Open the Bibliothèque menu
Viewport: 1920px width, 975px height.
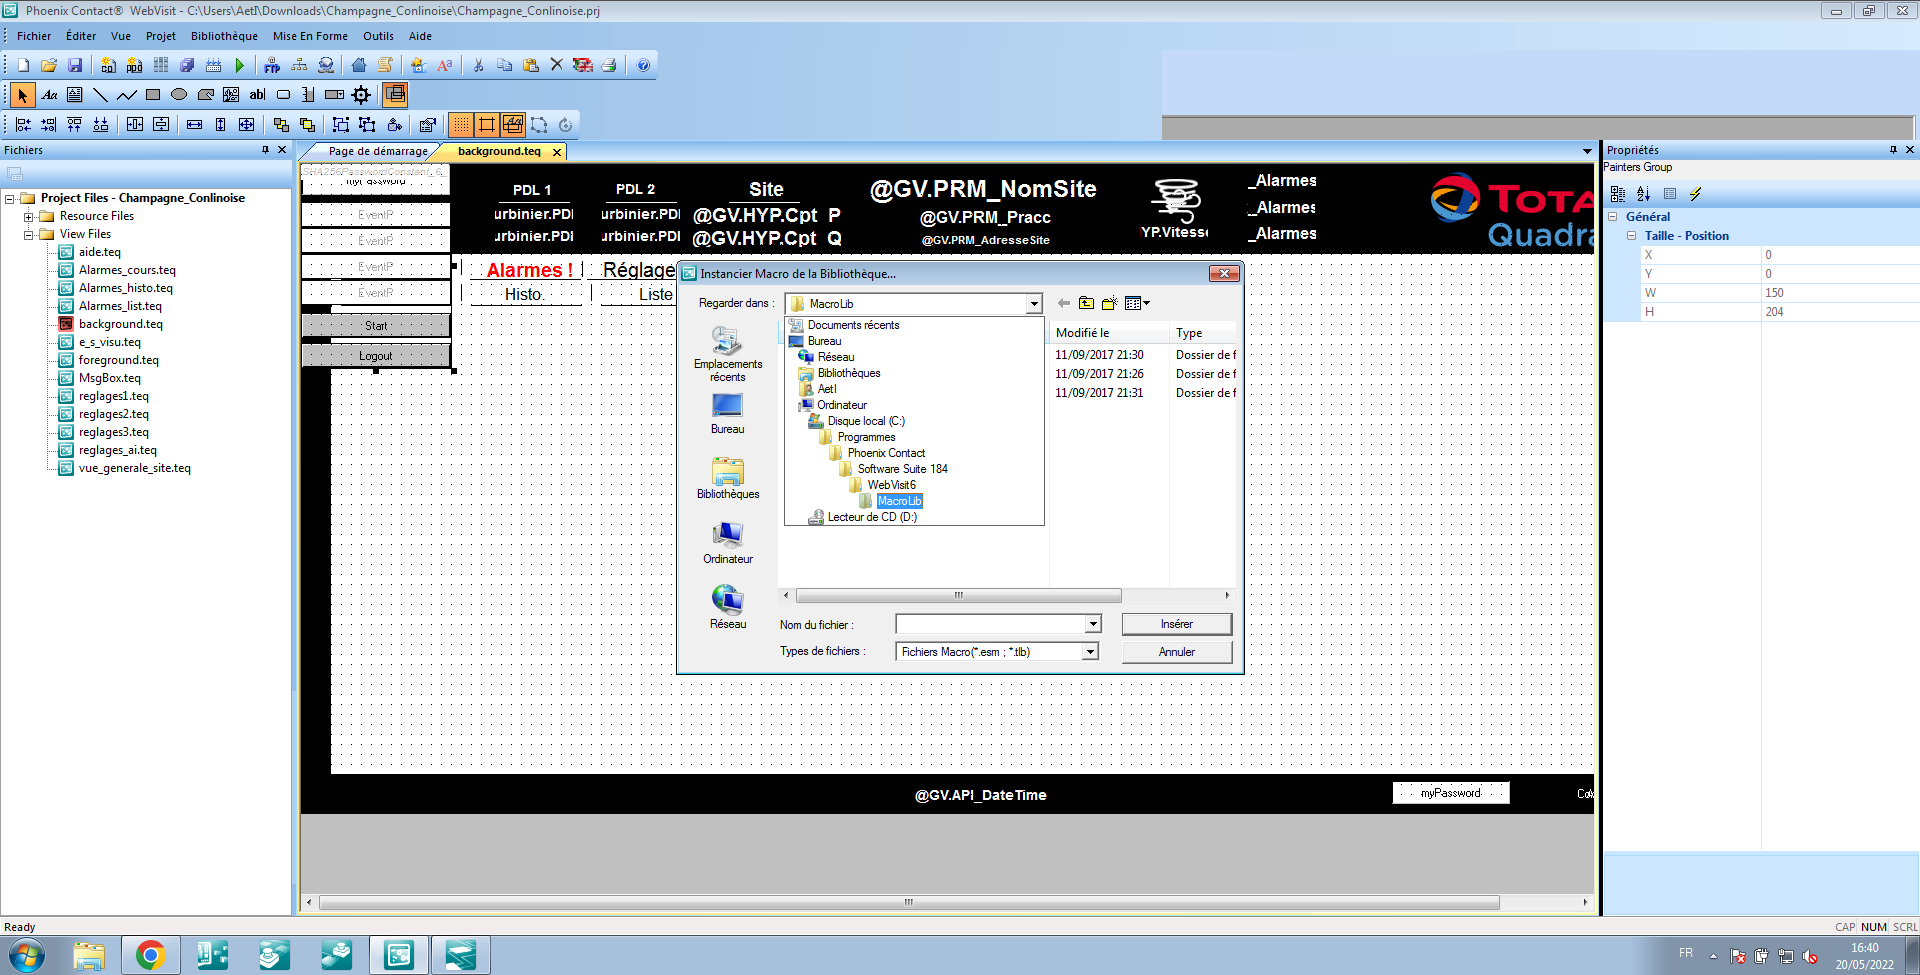point(224,36)
